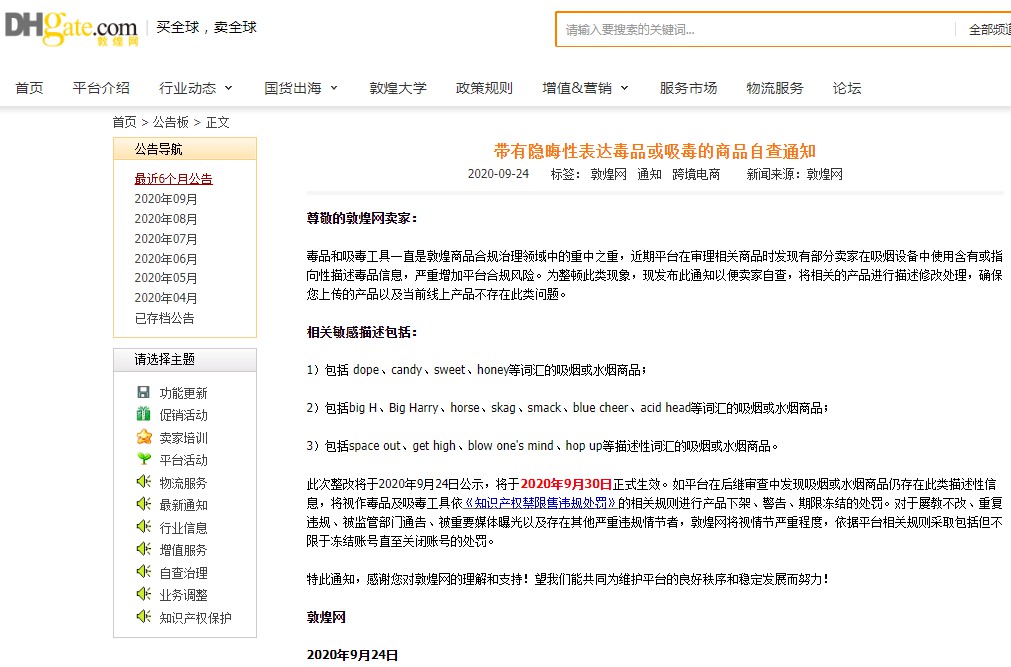Open the 最近6个月公告 link

(173, 179)
